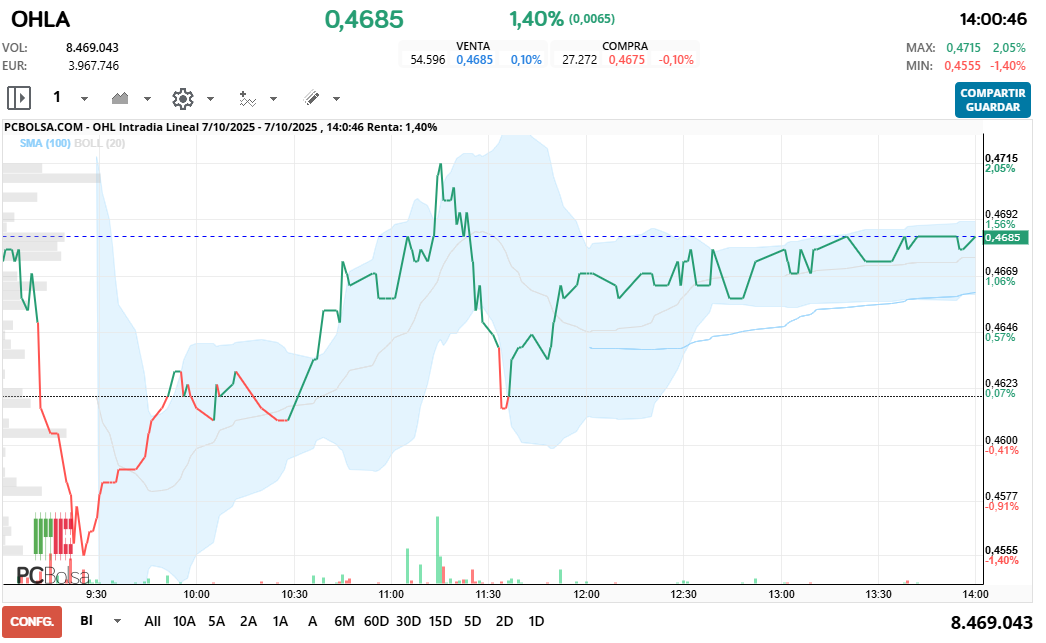Open the BI dropdown at bottom

coord(117,621)
